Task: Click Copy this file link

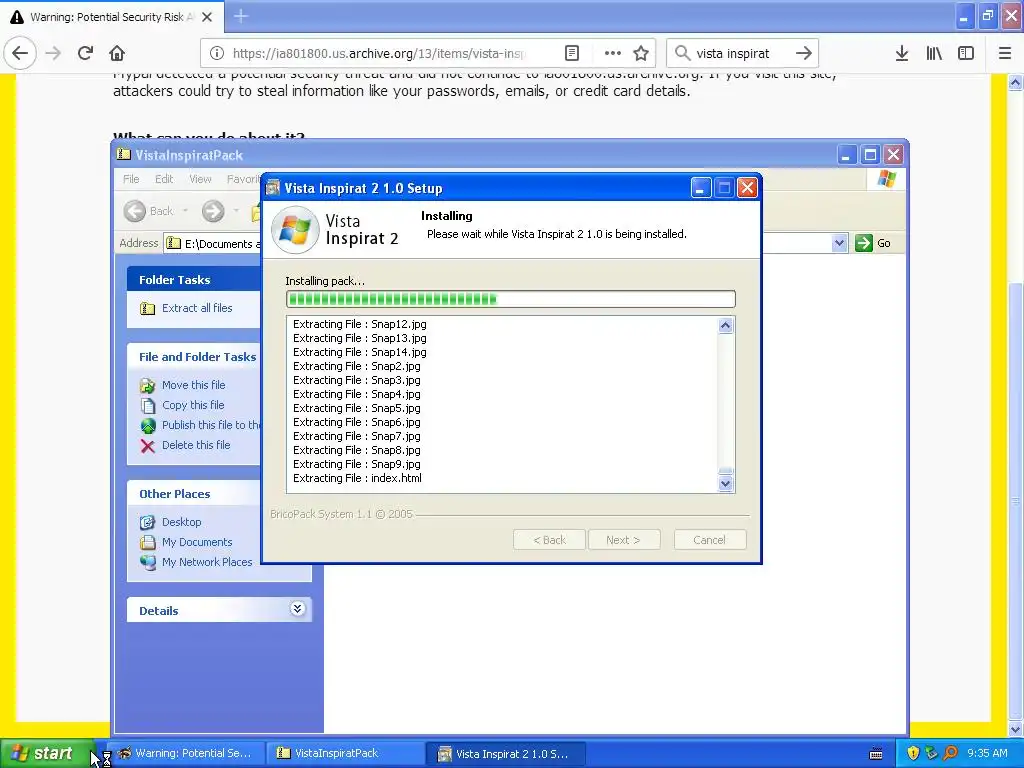Action: pos(193,405)
